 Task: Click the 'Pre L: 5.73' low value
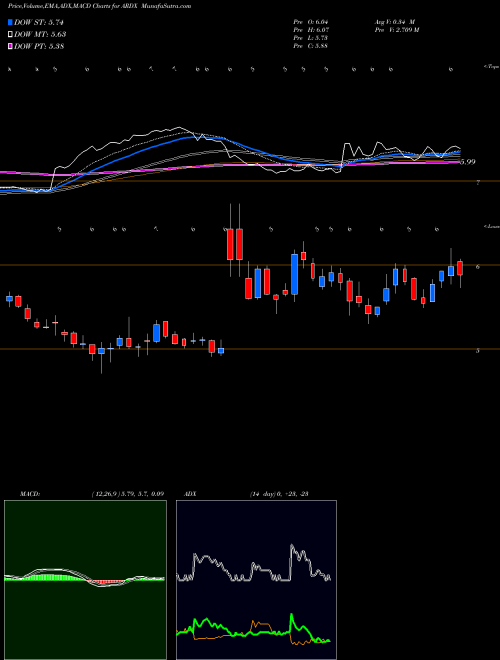(x=311, y=38)
